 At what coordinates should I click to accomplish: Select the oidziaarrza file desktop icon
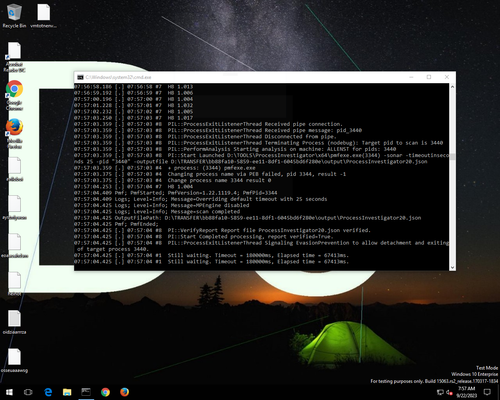pyautogui.click(x=14, y=322)
